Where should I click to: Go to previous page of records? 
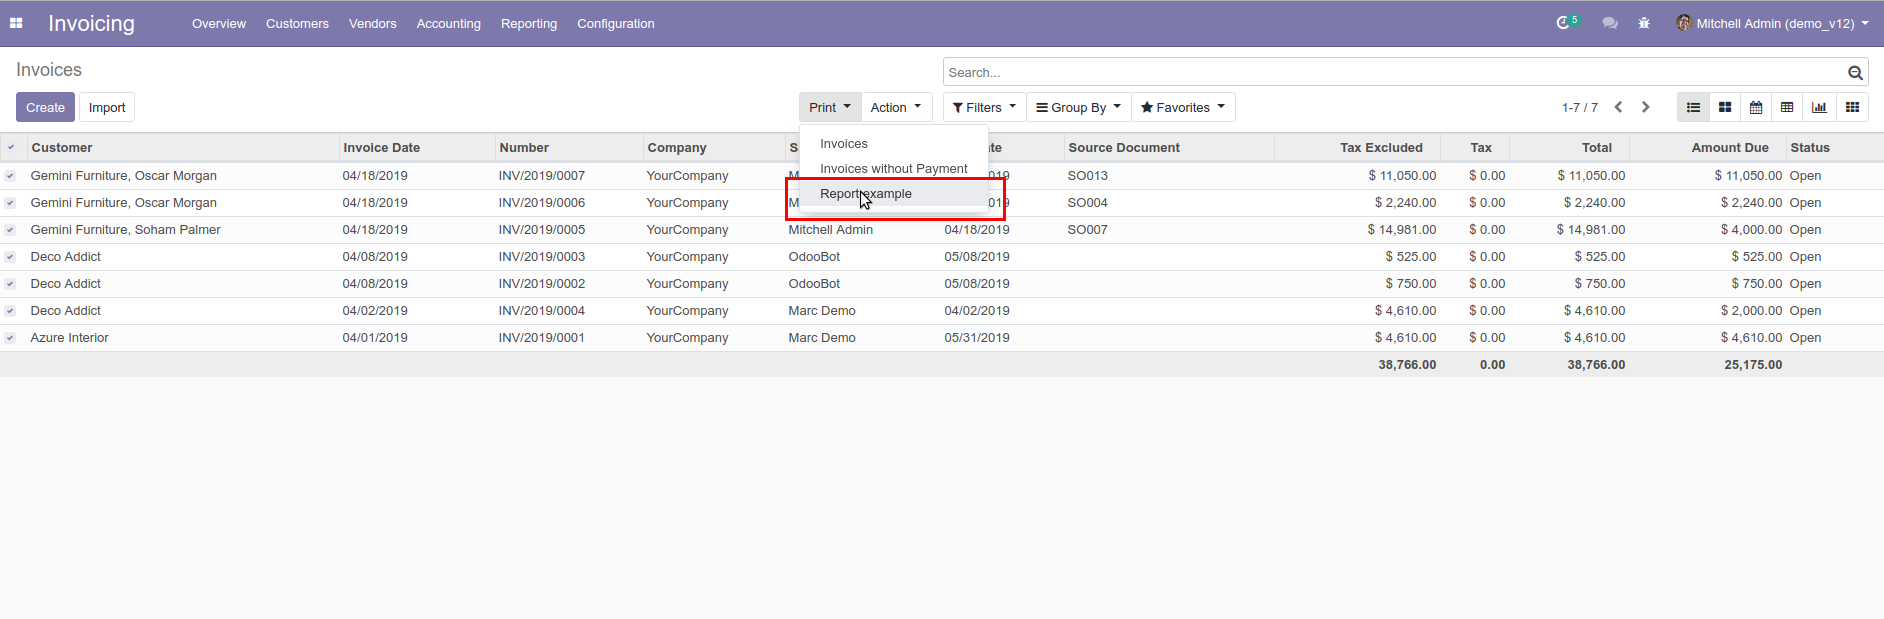(x=1618, y=107)
